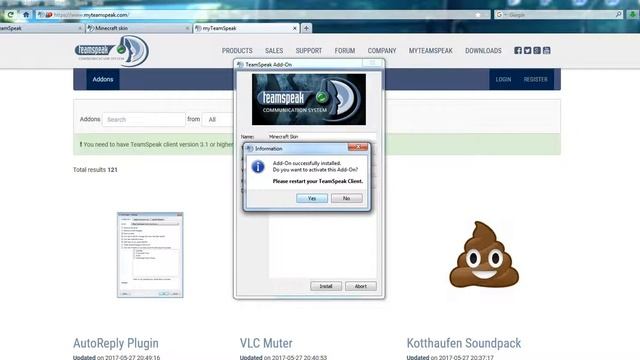Click the bookmark star in address bar
Screen dimensions: 640x360
click(x=478, y=15)
